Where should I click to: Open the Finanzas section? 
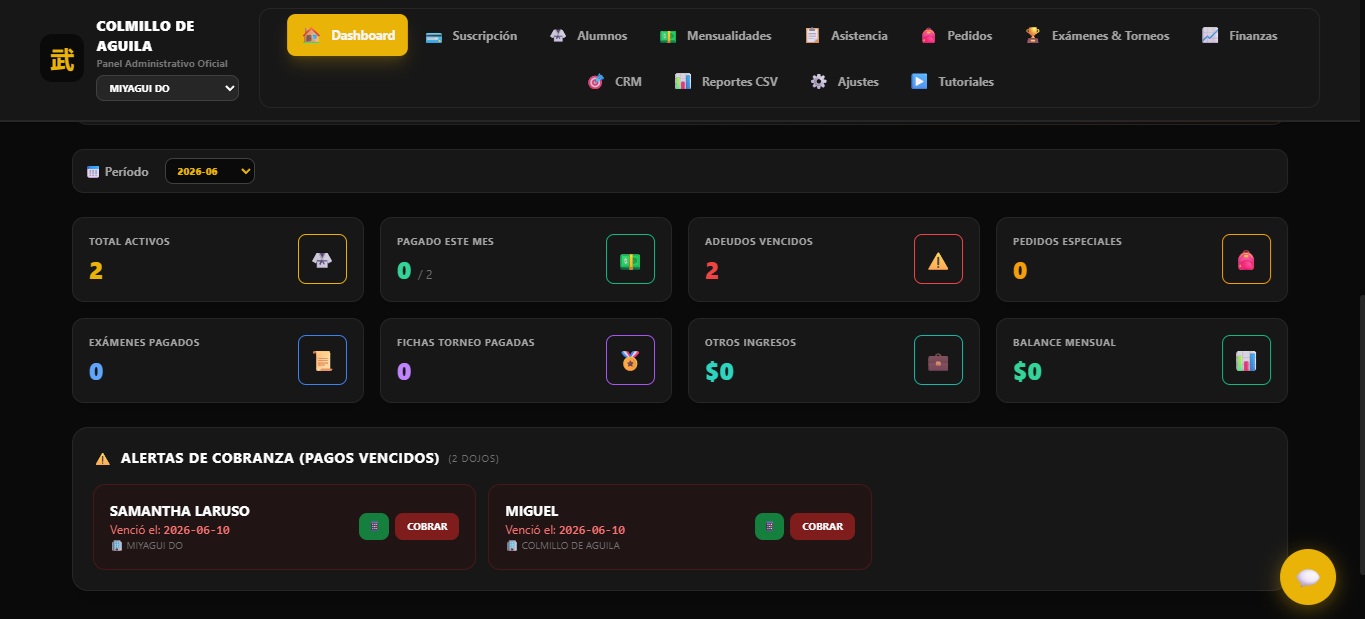(1239, 36)
